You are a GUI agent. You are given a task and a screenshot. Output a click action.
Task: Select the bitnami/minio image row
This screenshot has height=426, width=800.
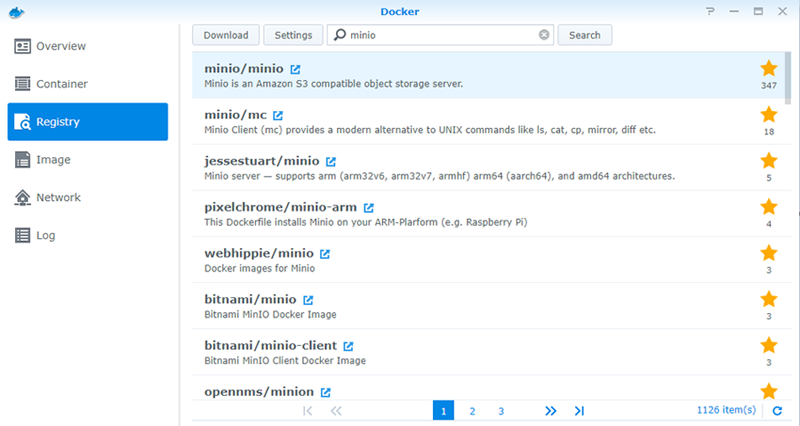pyautogui.click(x=487, y=306)
